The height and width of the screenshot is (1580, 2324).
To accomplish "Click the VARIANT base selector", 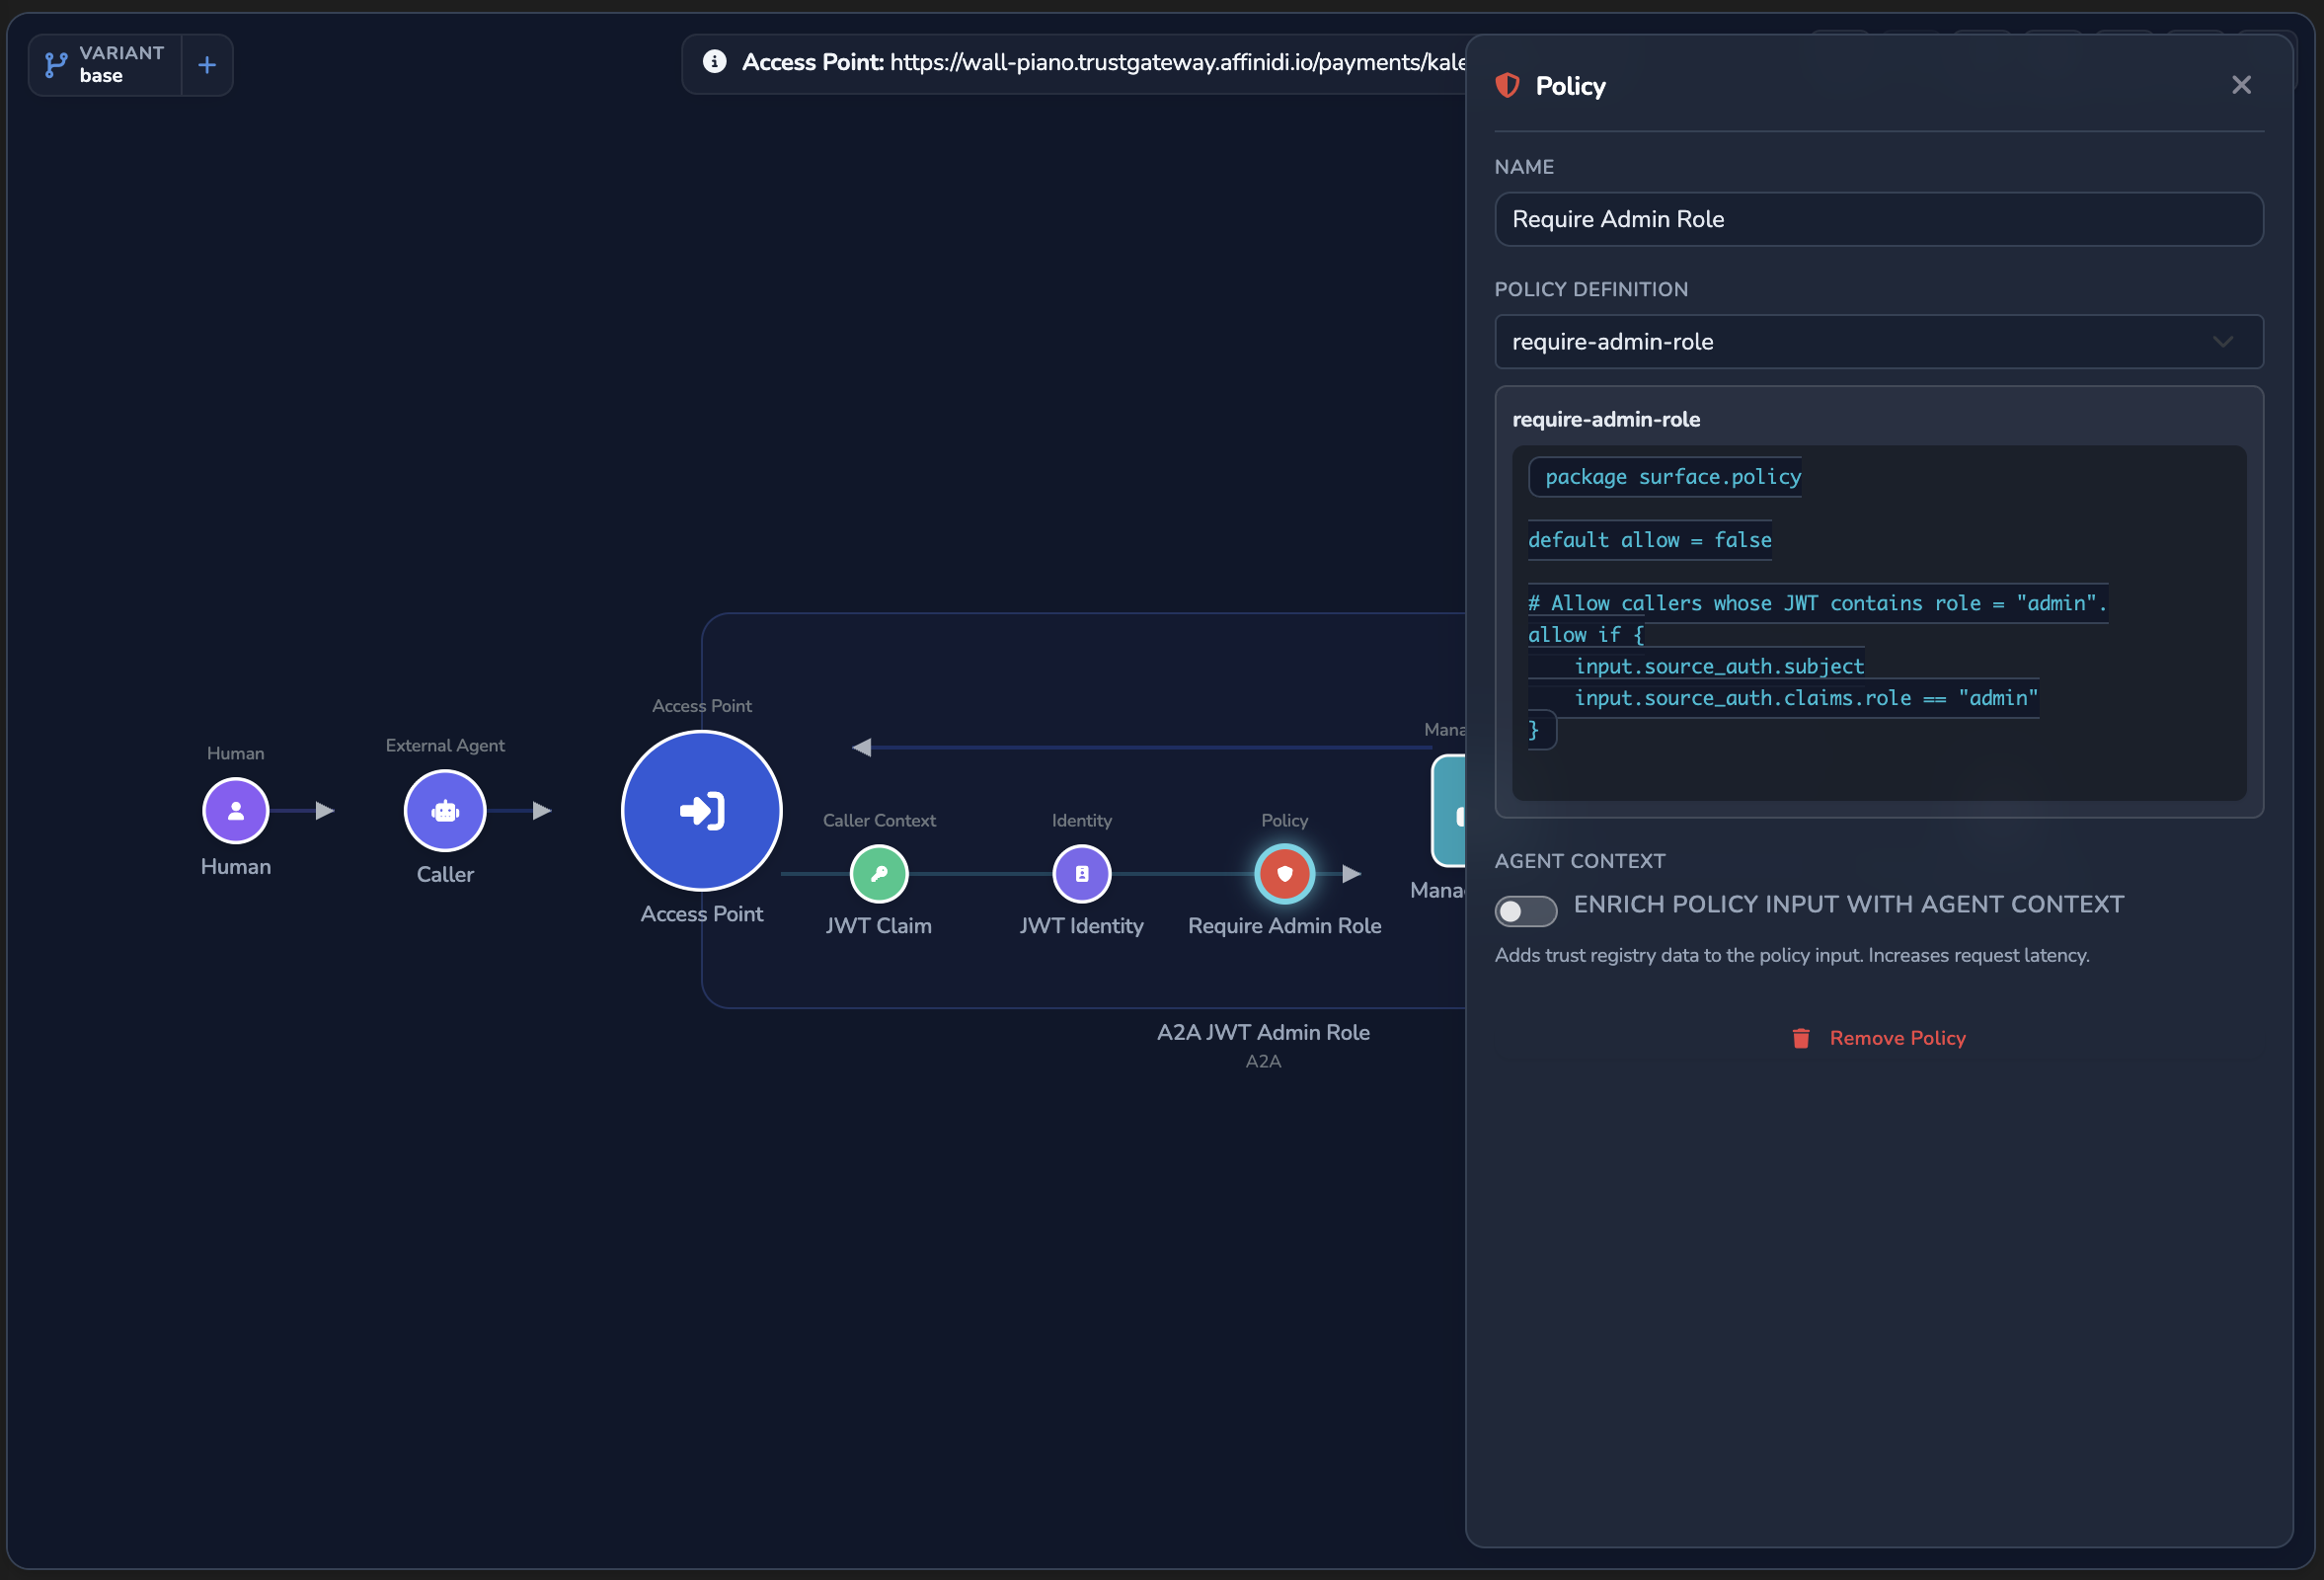I will pos(105,65).
